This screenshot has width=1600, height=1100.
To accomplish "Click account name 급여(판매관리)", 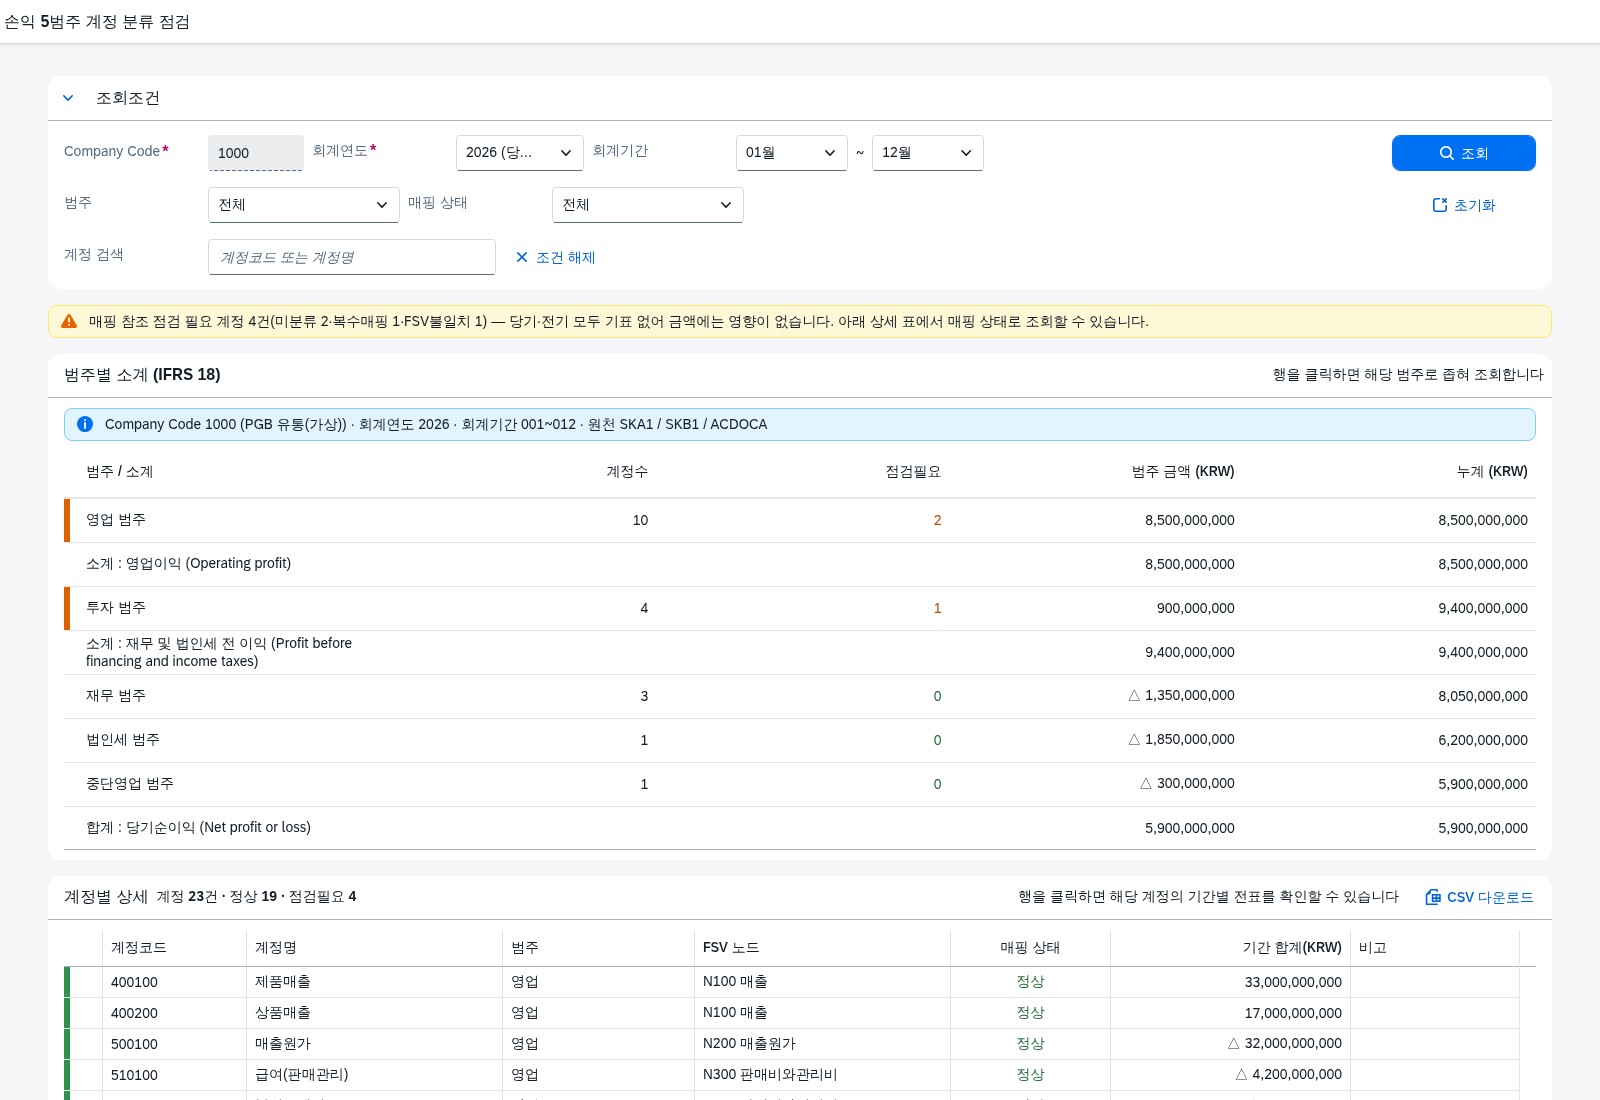I will pyautogui.click(x=302, y=1075).
